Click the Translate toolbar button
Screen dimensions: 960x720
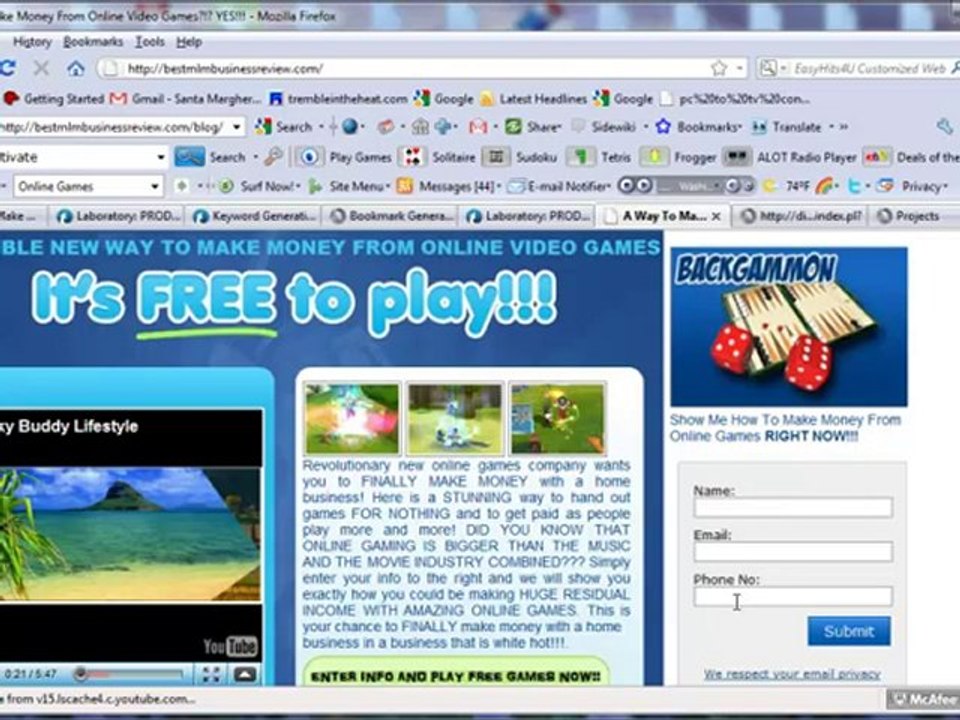tap(787, 127)
